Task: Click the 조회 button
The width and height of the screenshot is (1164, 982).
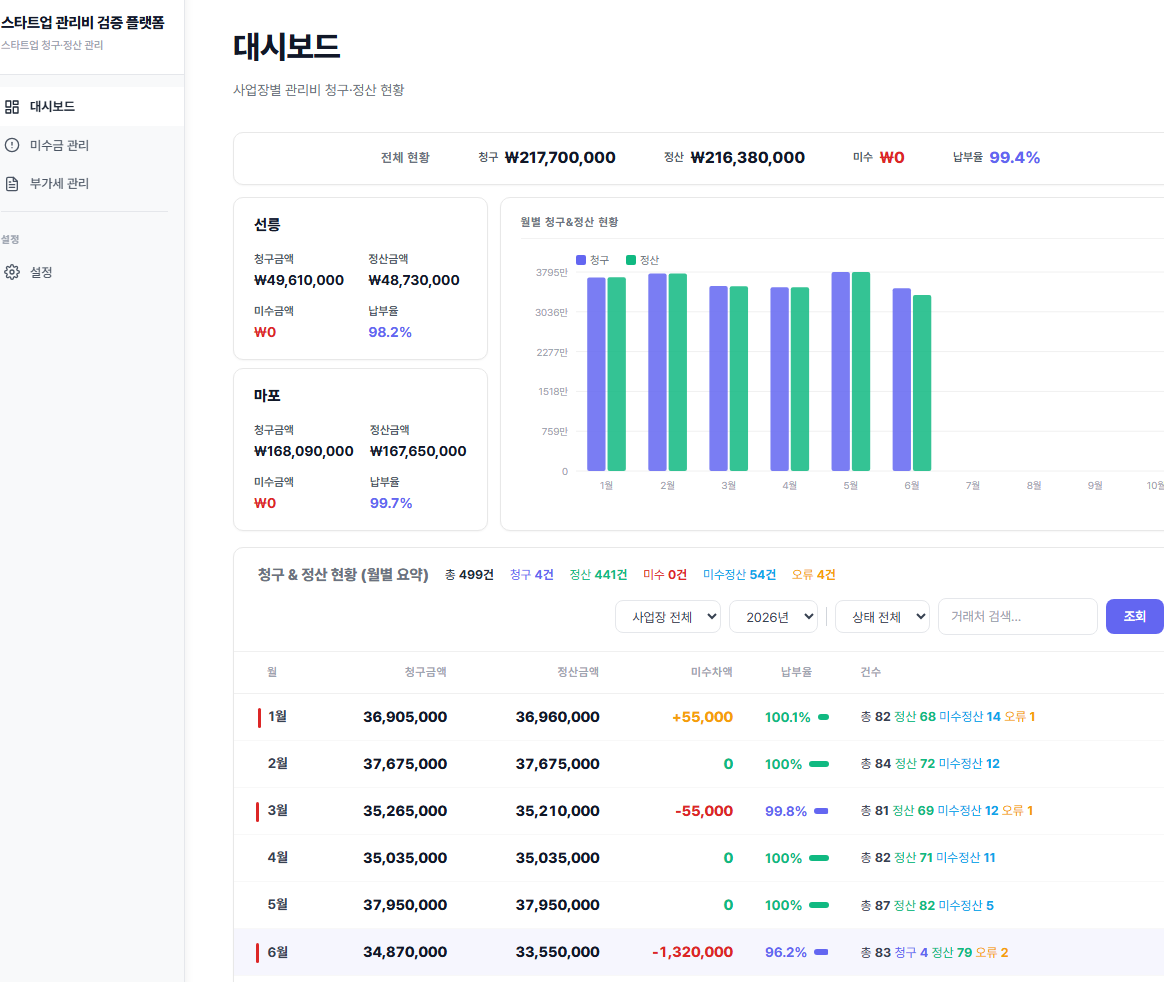Action: 1134,617
